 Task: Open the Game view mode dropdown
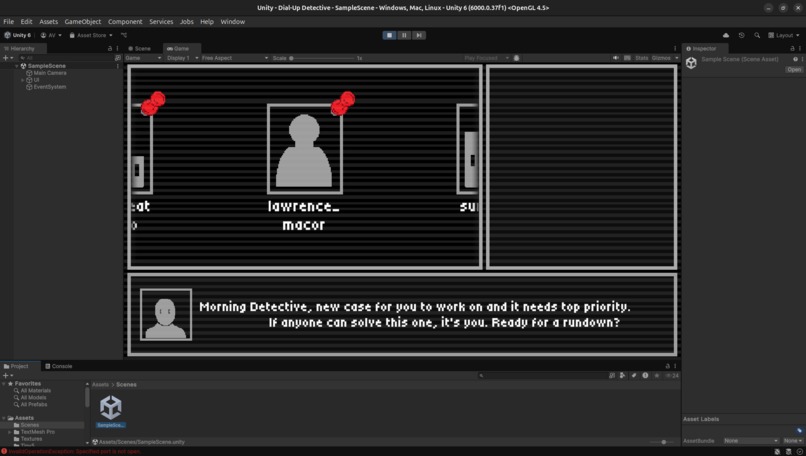coord(143,58)
